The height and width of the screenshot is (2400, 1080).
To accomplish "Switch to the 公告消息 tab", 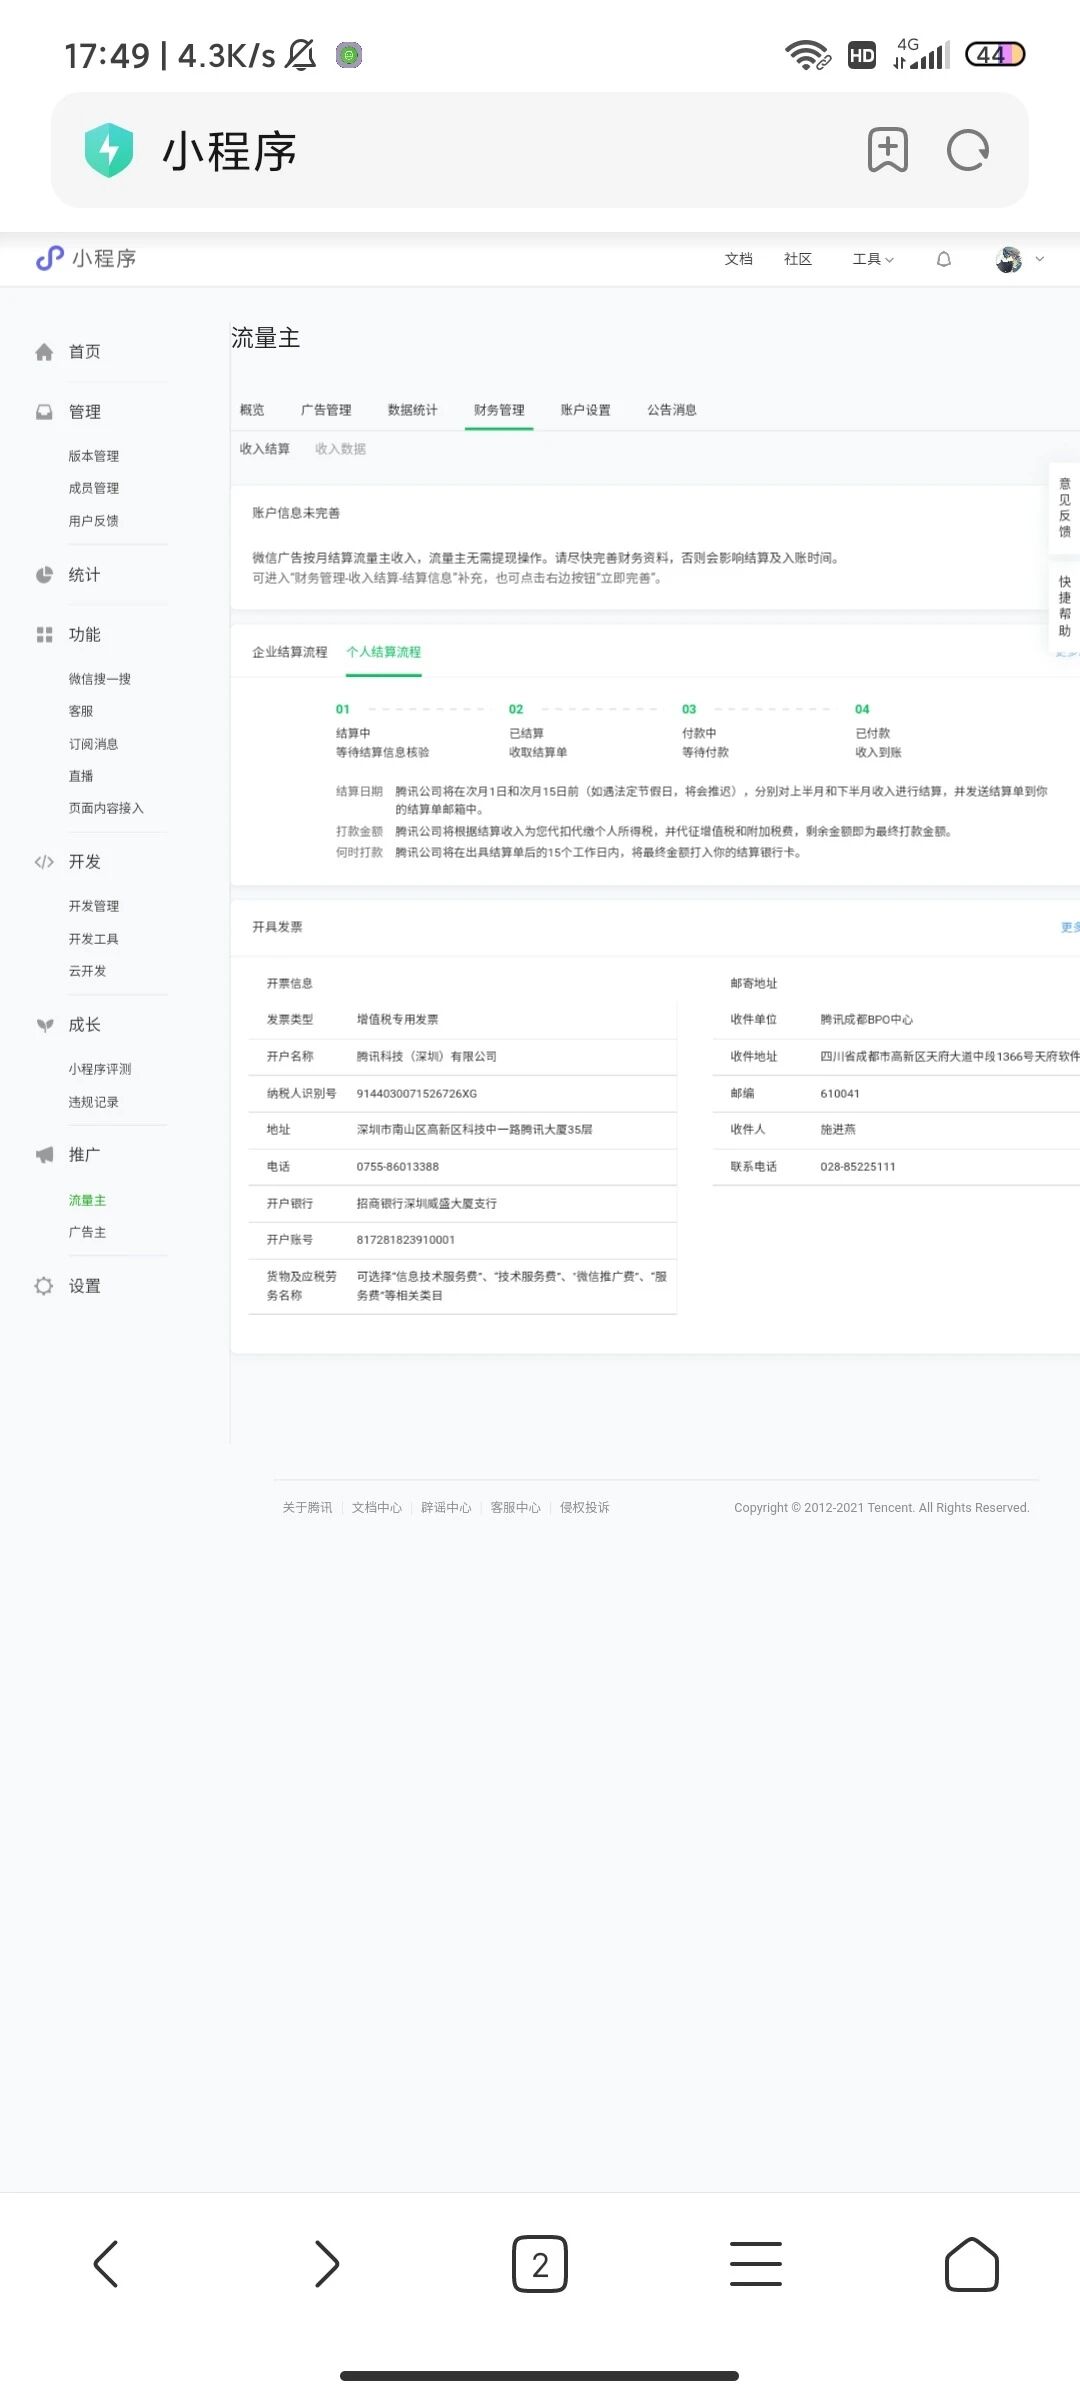I will coord(672,410).
